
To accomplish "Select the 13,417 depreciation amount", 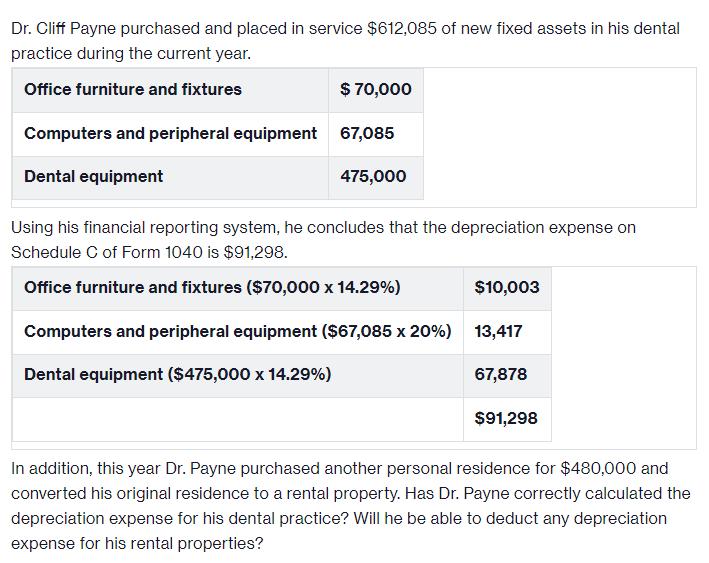I will pyautogui.click(x=498, y=331).
